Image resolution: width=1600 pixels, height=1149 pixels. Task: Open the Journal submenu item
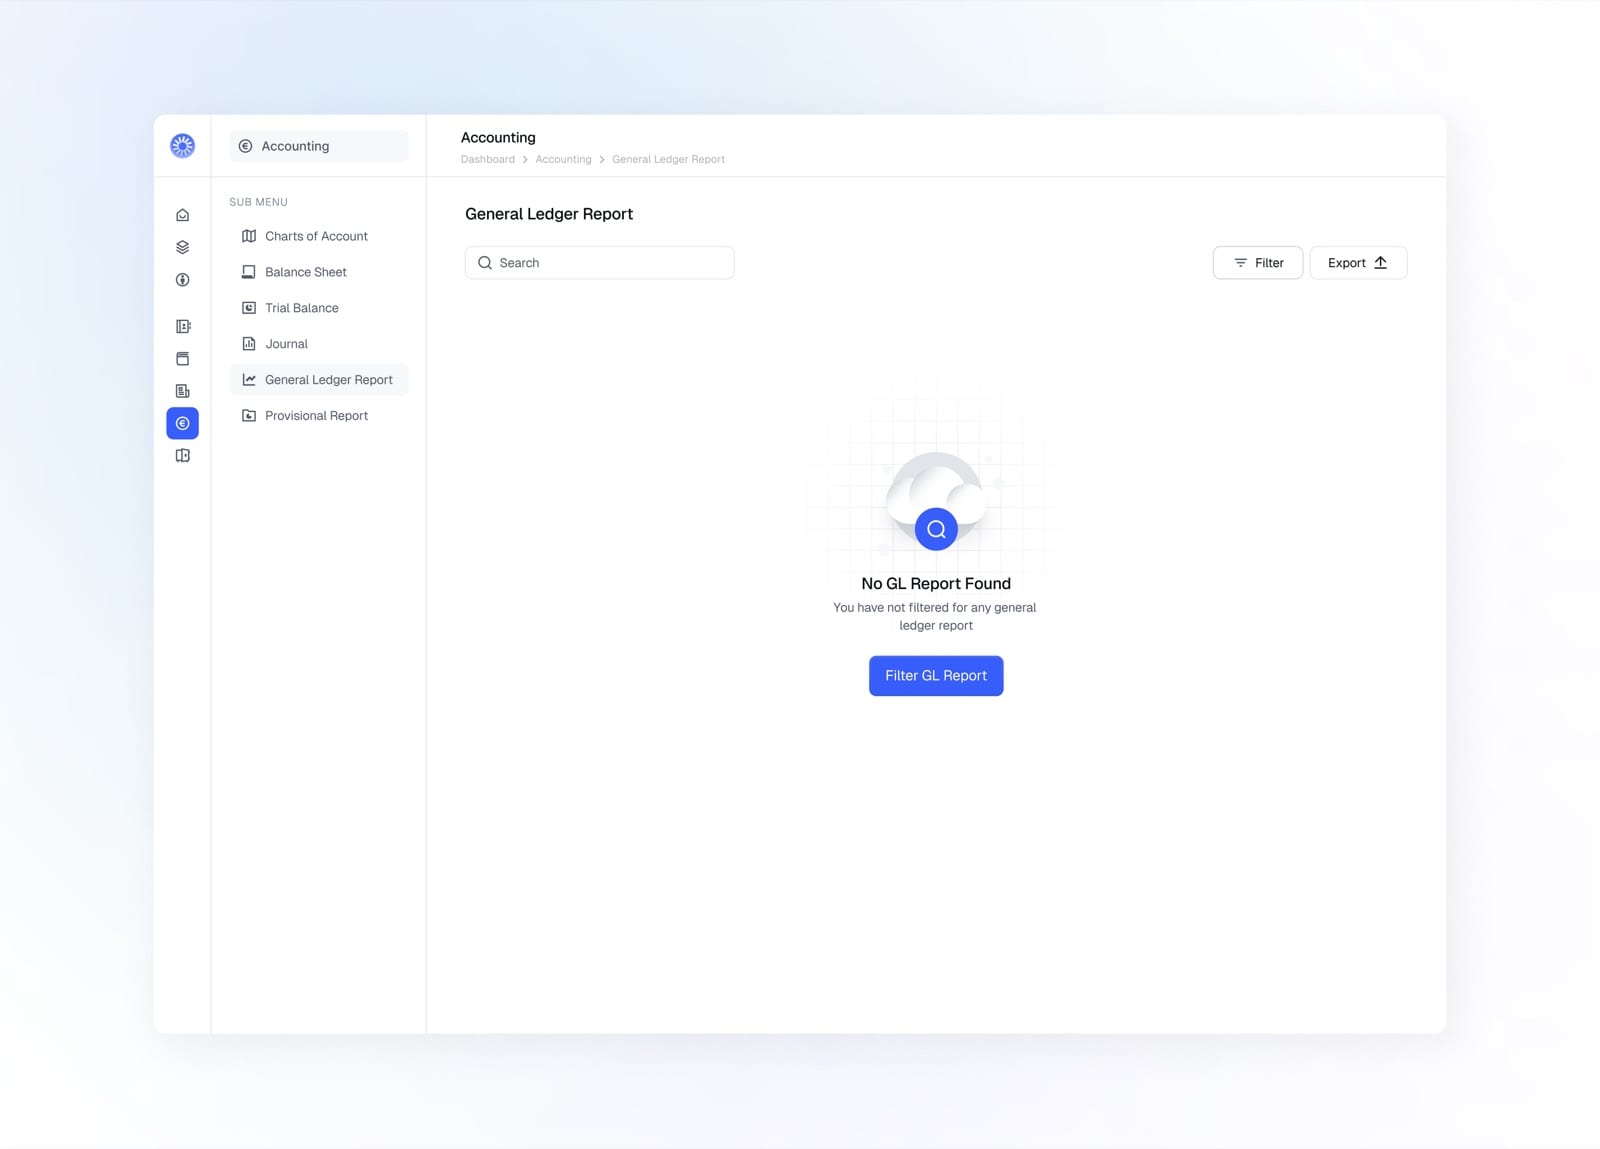click(318, 344)
